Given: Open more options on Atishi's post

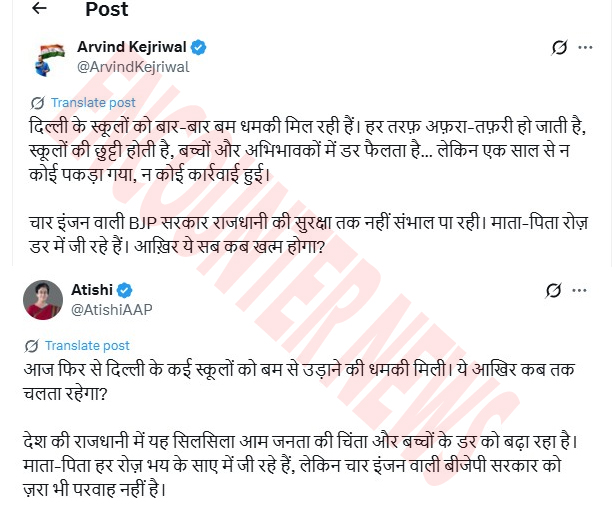Looking at the screenshot, I should coord(579,290).
